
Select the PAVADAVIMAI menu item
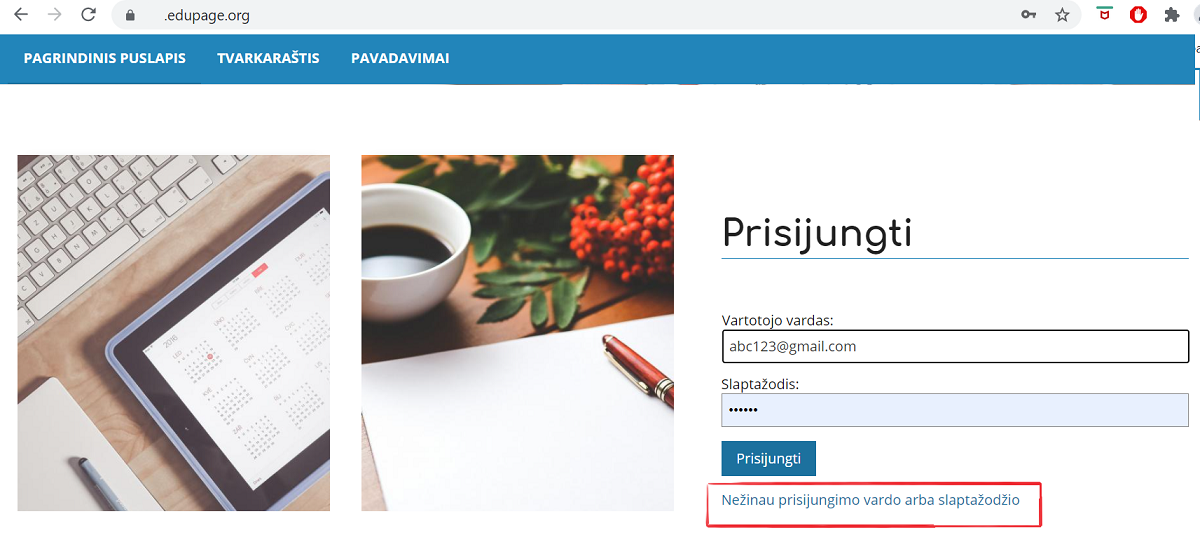tap(400, 58)
